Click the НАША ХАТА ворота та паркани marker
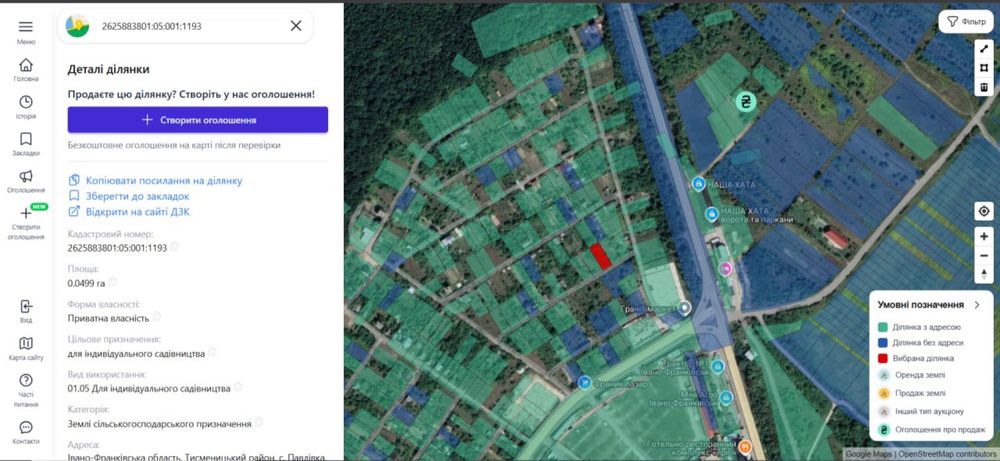 (x=711, y=214)
